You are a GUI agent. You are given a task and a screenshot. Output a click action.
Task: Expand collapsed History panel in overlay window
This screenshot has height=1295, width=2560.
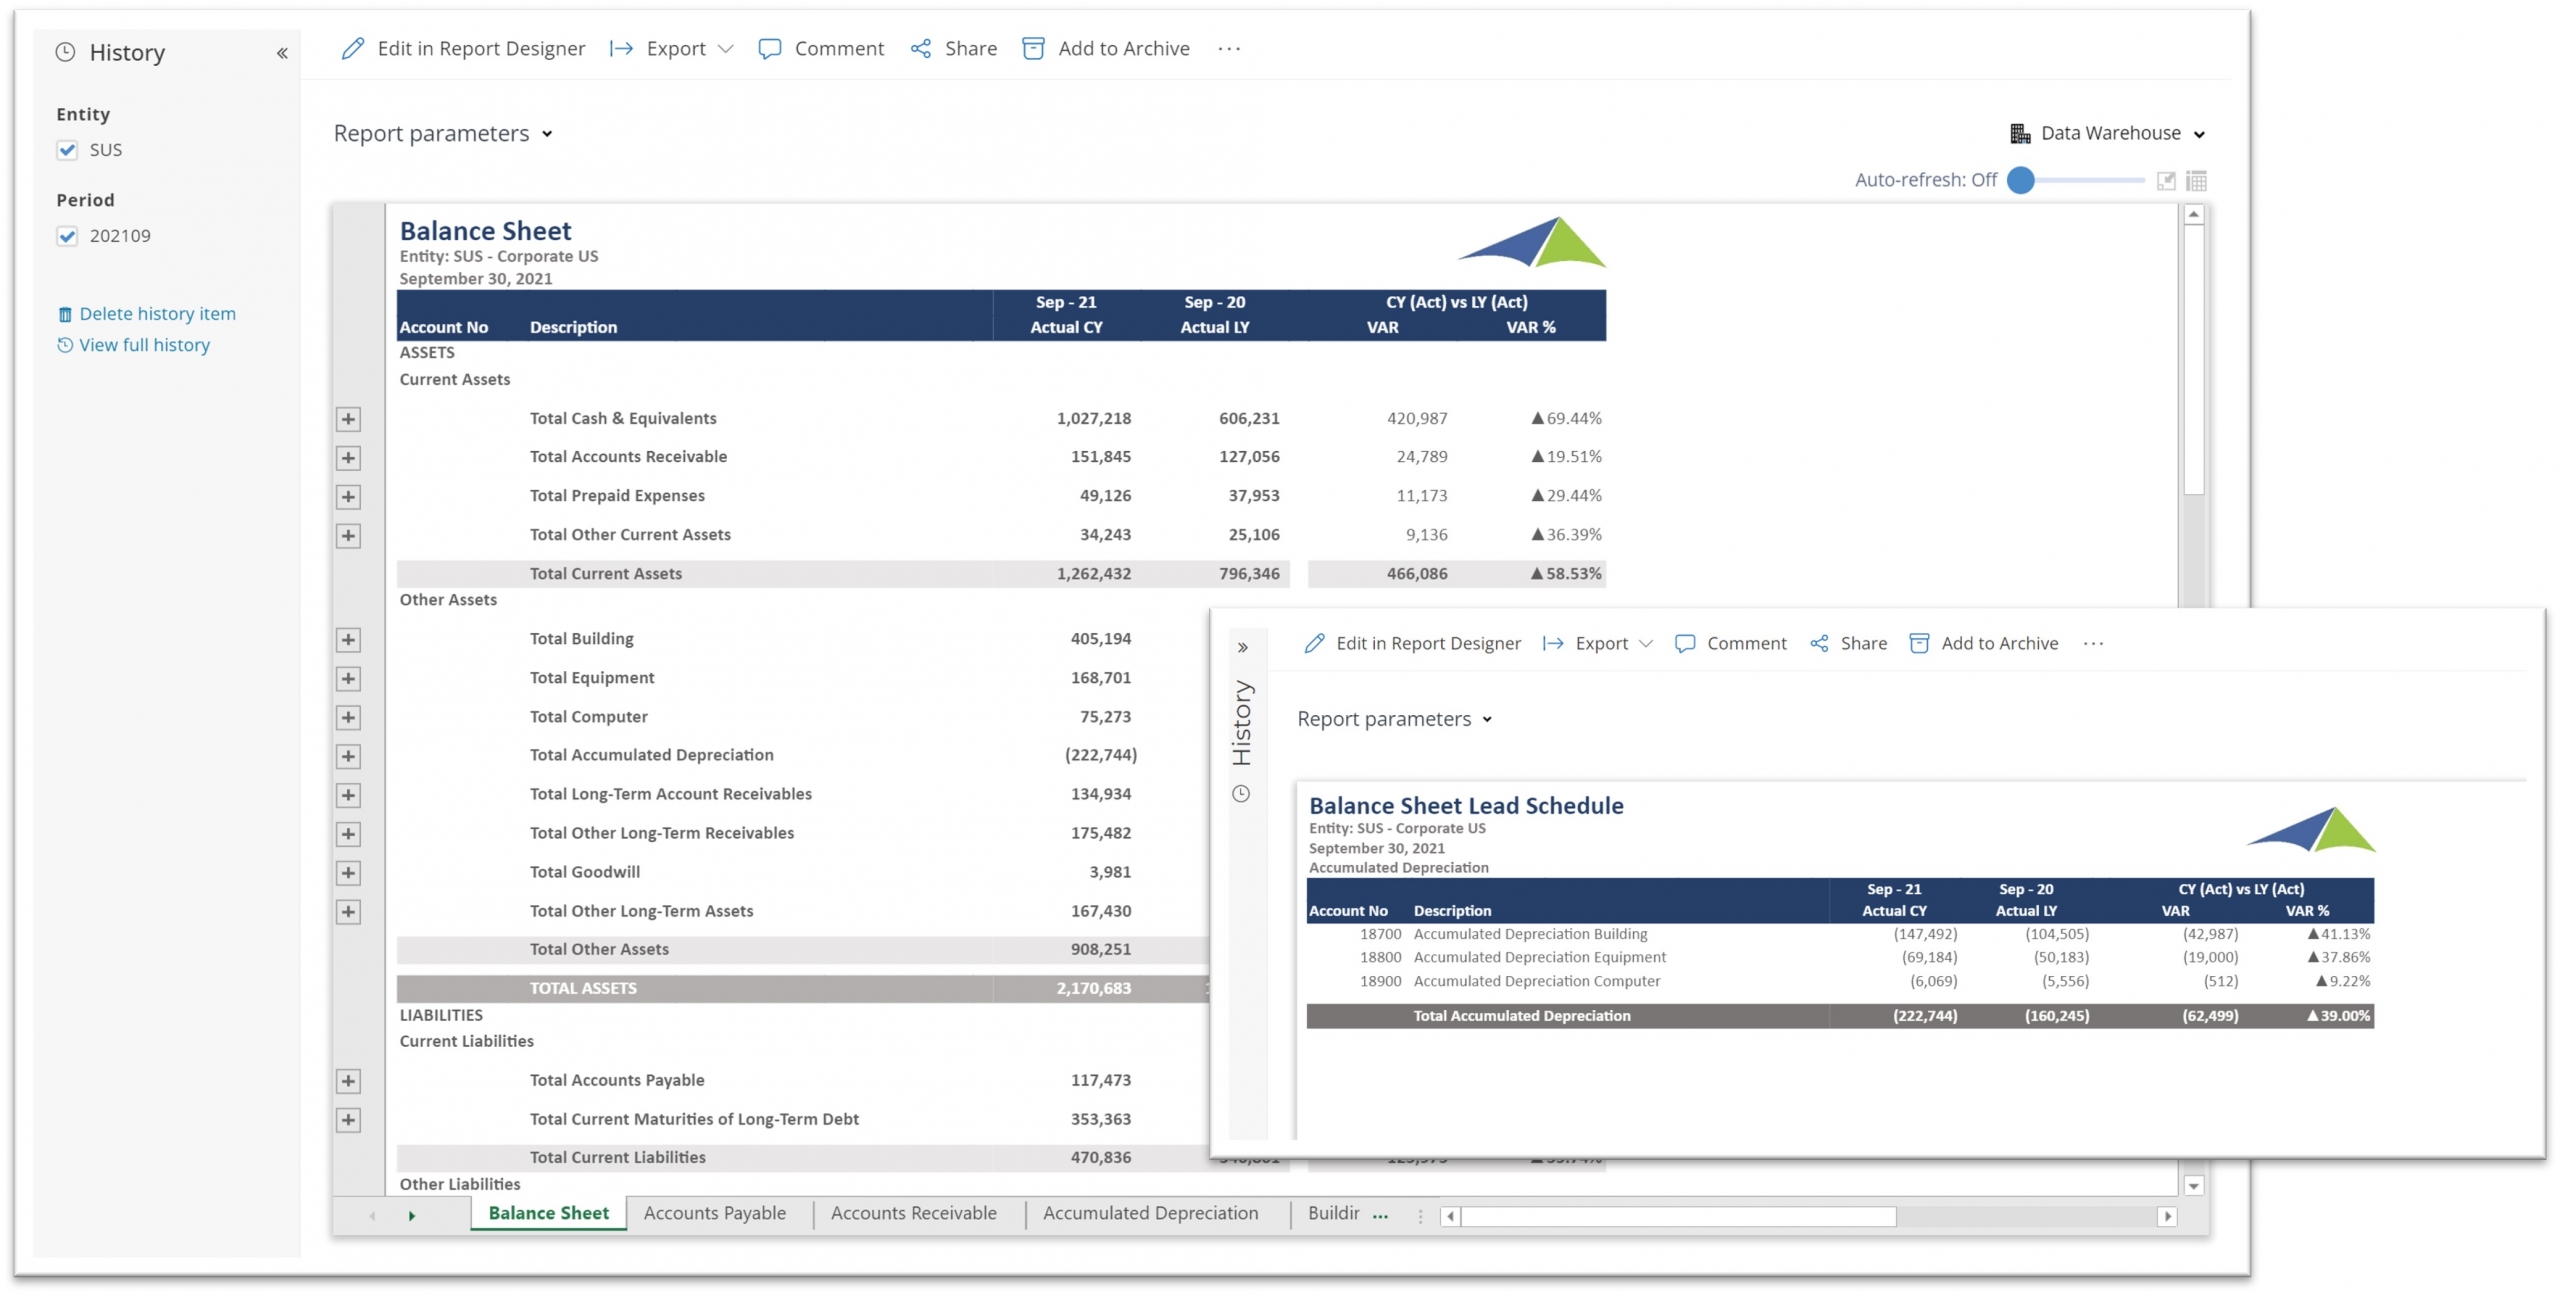click(x=1242, y=647)
